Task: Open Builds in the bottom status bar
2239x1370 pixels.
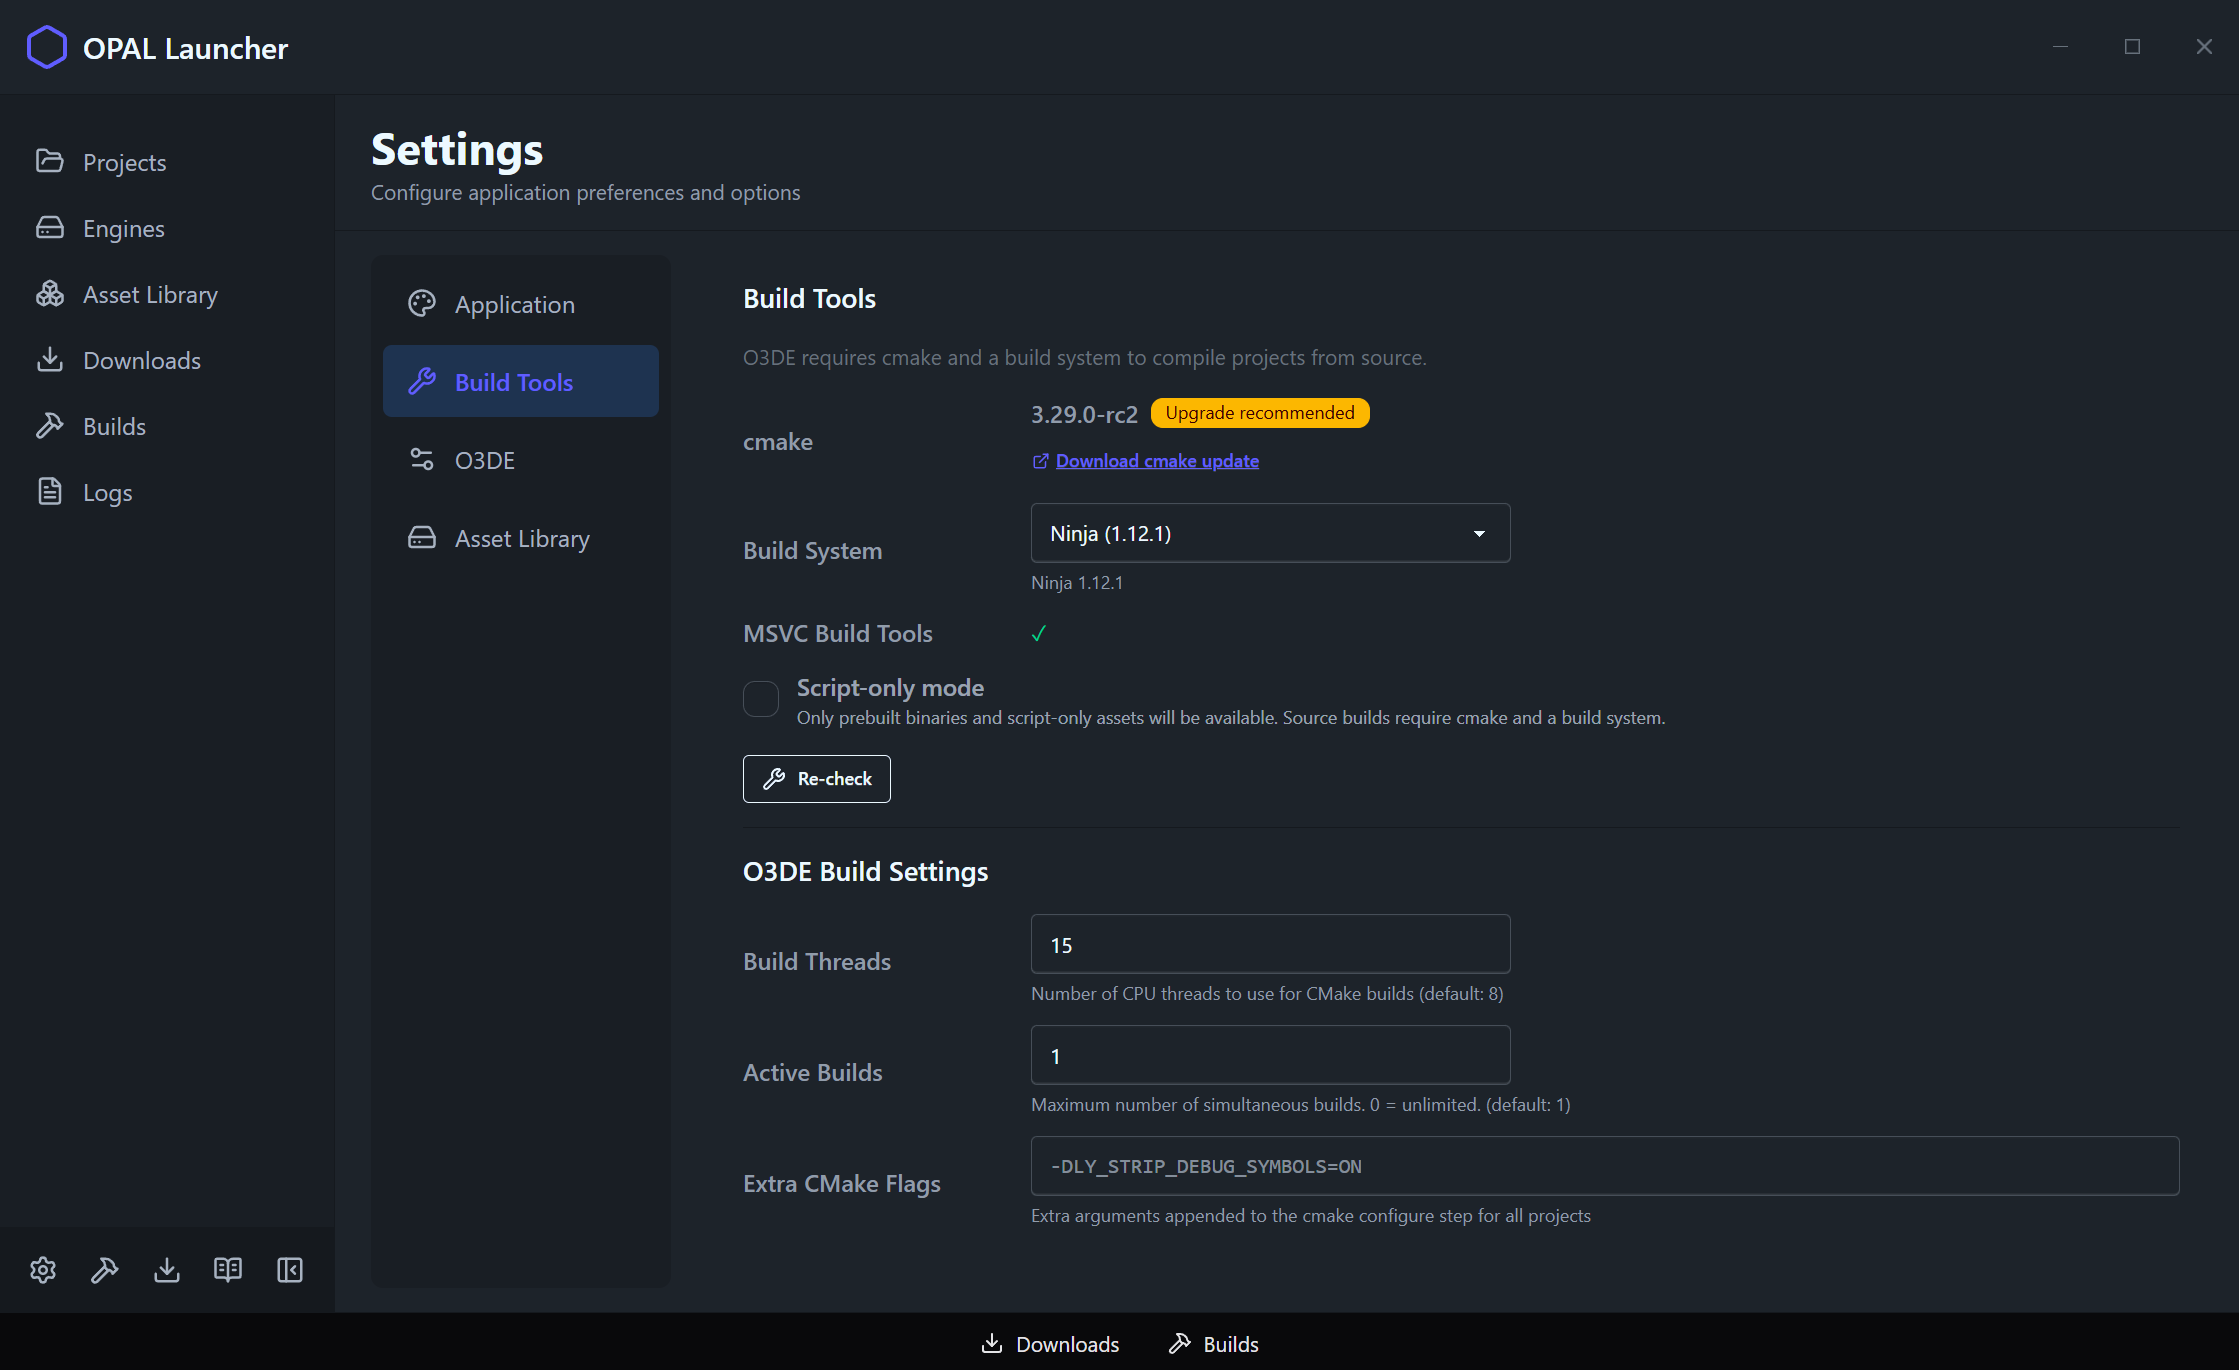Action: coord(1214,1344)
